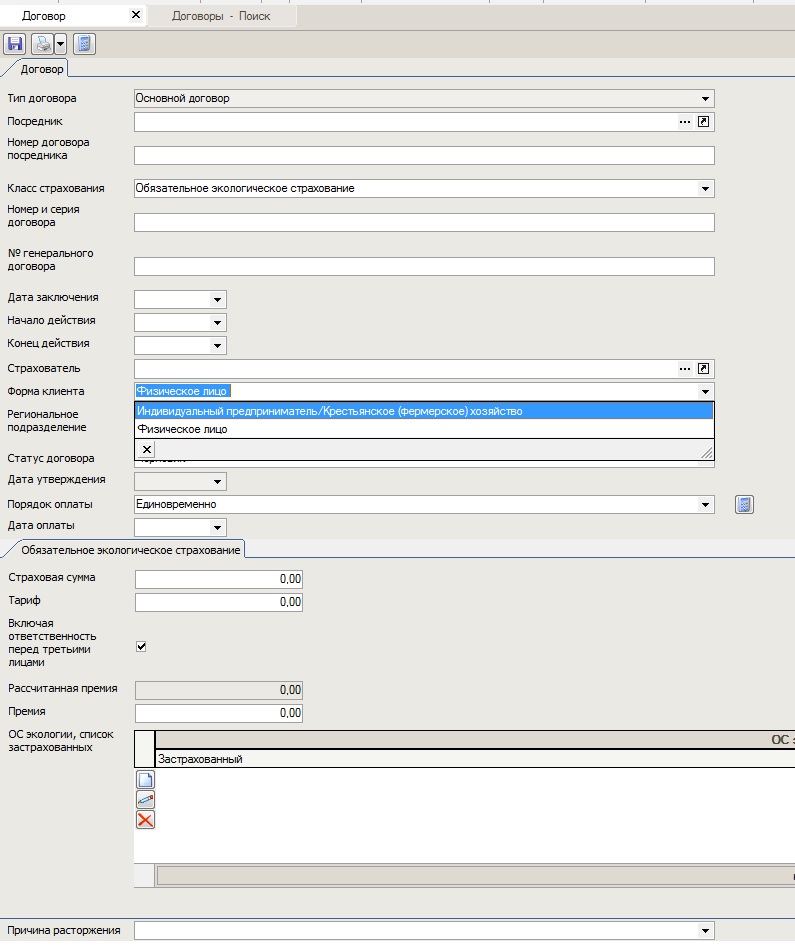Choose Физическое лицо from the dropdown list
Image resolution: width=795 pixels, height=946 pixels.
[x=183, y=429]
